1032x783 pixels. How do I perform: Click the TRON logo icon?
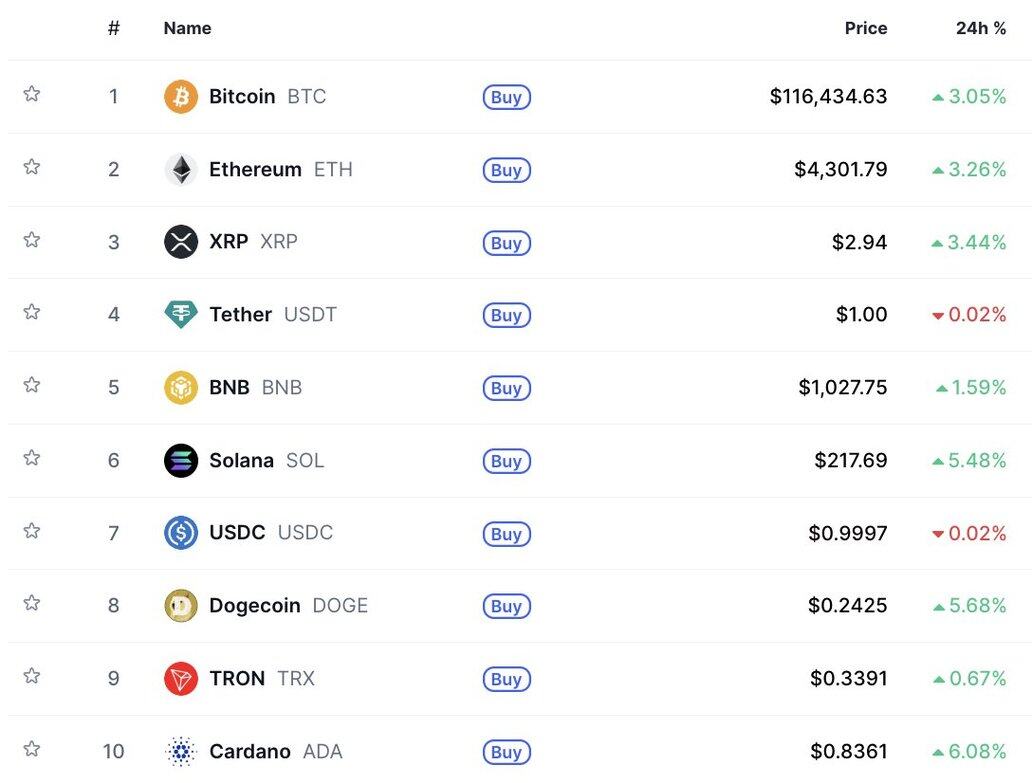click(181, 679)
